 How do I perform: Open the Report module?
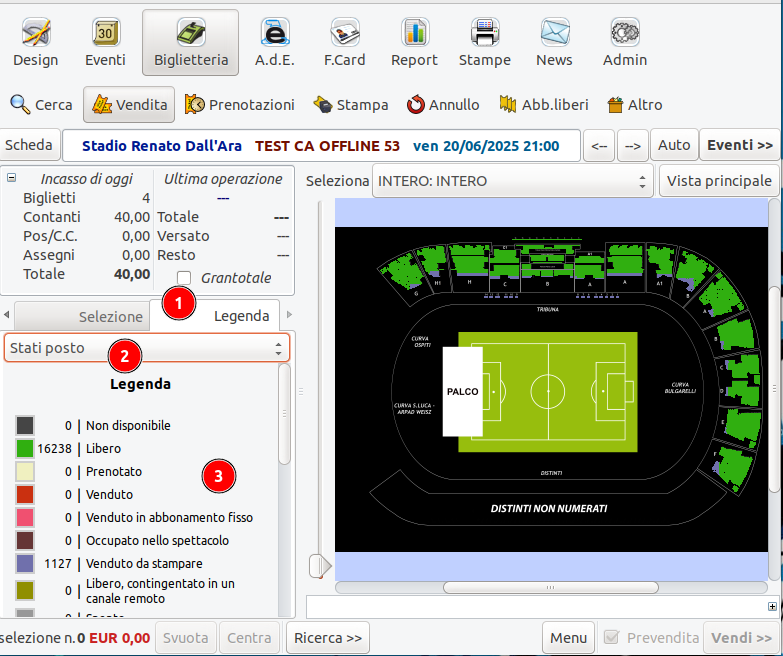(x=414, y=43)
